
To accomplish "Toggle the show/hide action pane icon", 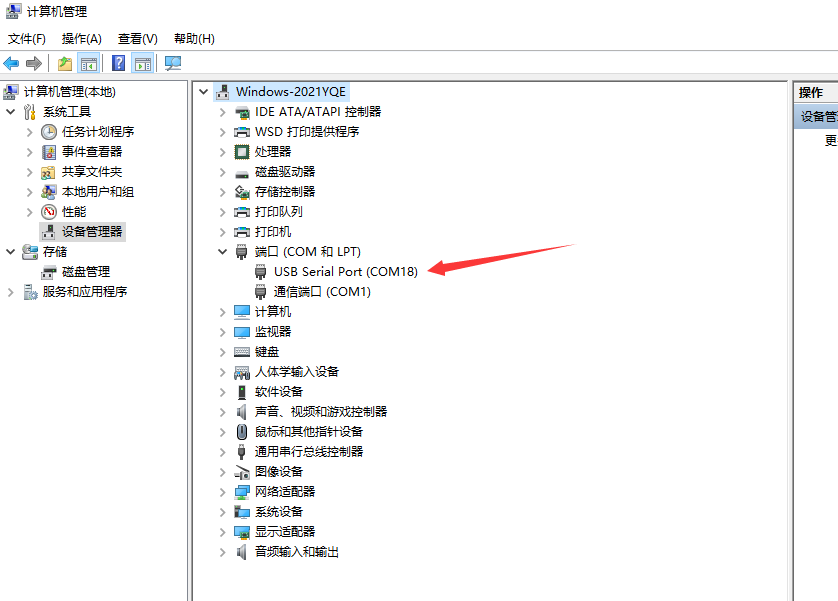I will click(x=143, y=64).
